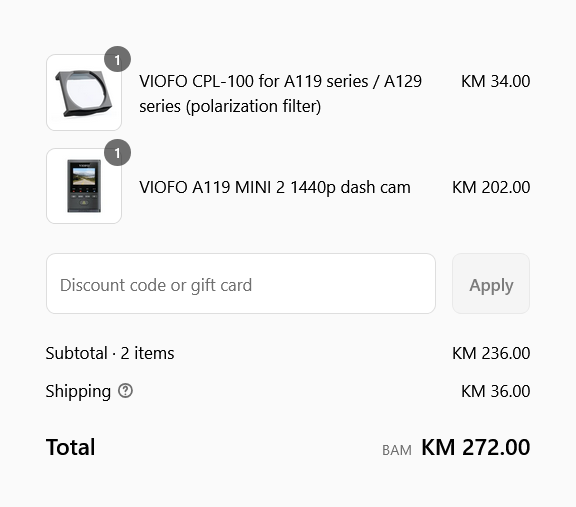
Task: Select the VIOFO A119 MINI 2 product title
Action: point(275,187)
